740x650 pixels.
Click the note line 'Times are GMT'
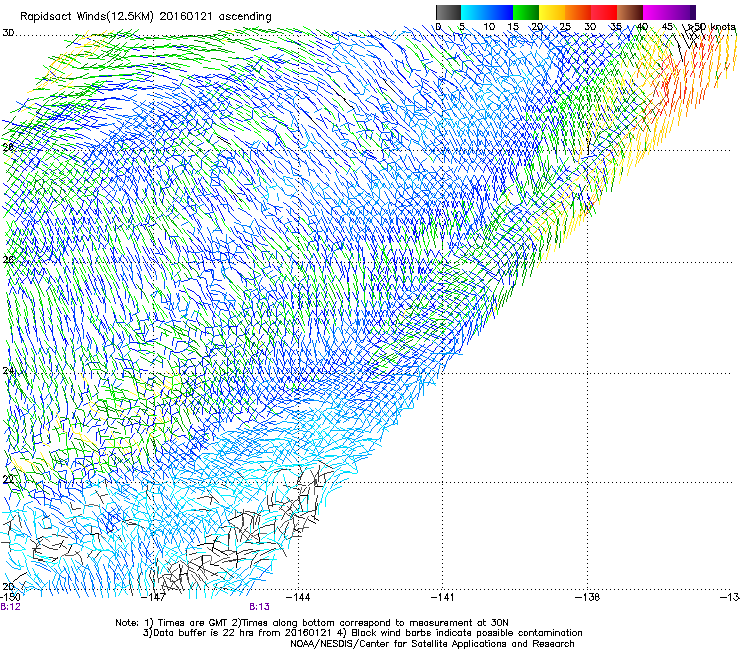point(194,623)
